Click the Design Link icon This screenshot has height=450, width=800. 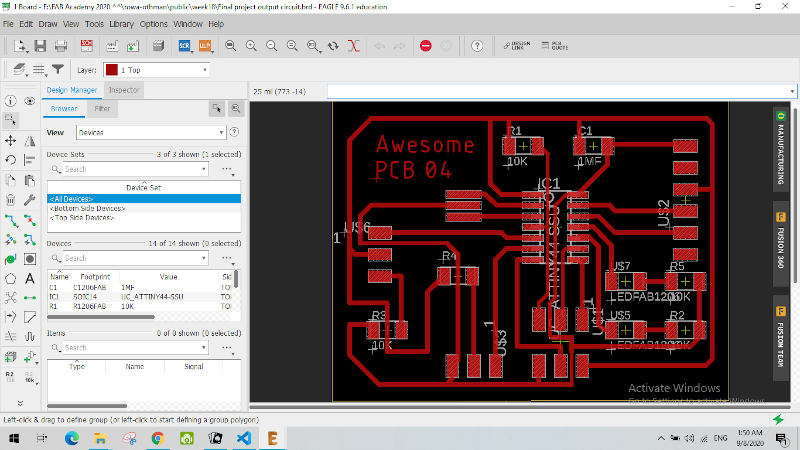point(517,46)
